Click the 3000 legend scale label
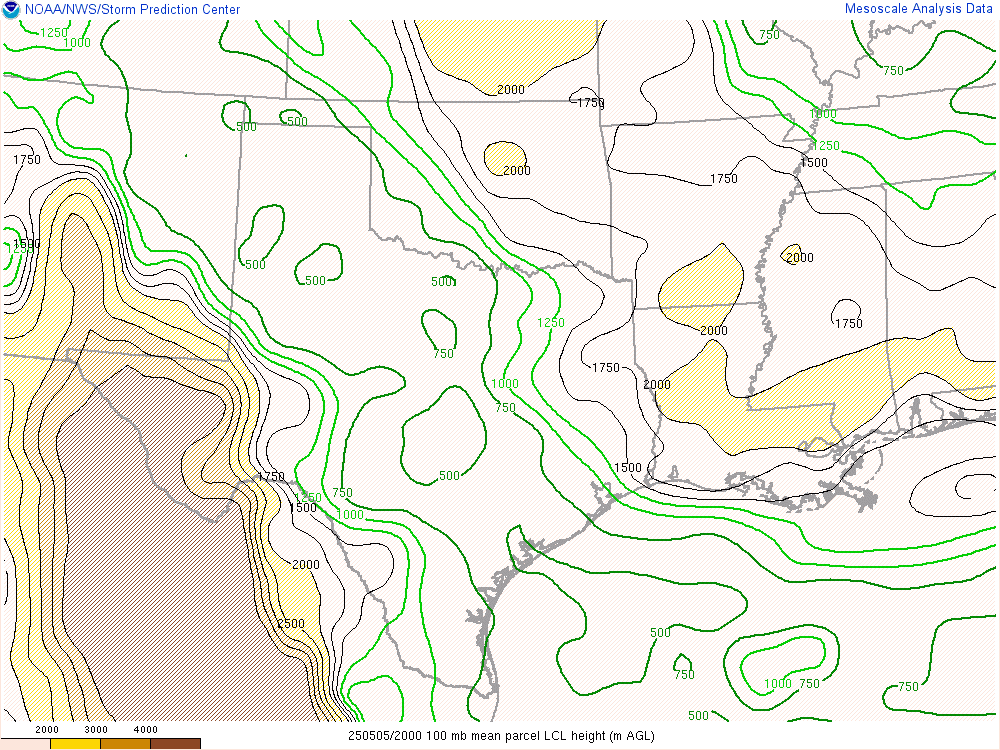1000x750 pixels. [96, 730]
